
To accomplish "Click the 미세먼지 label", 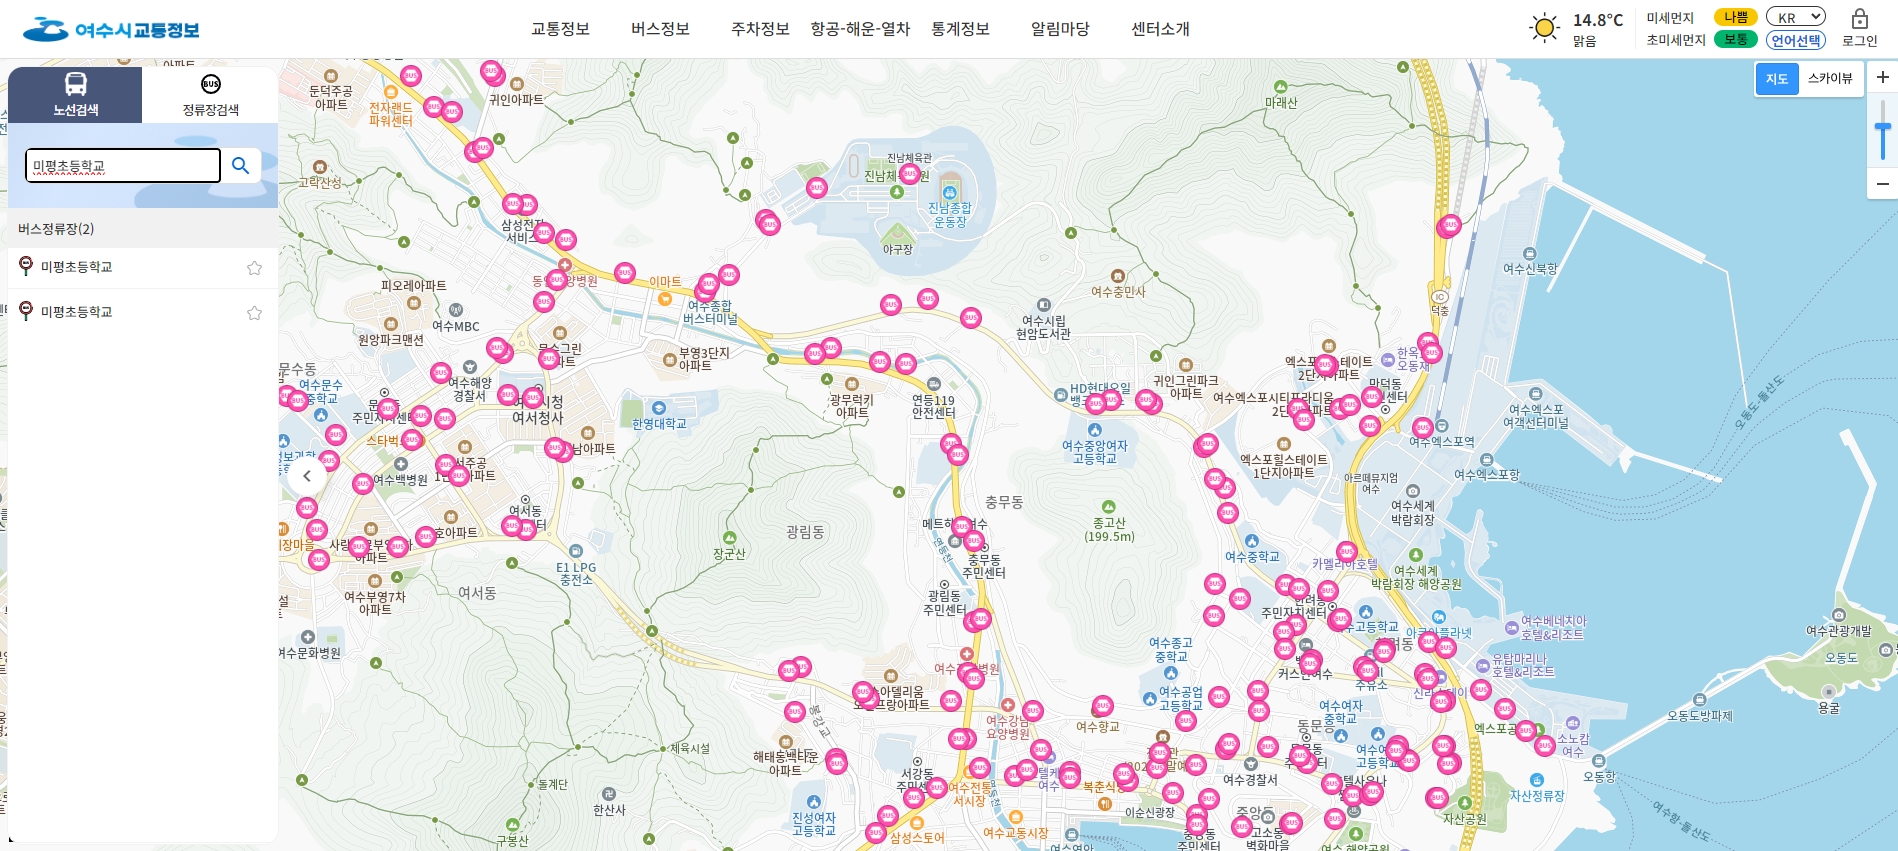I will tap(1670, 18).
